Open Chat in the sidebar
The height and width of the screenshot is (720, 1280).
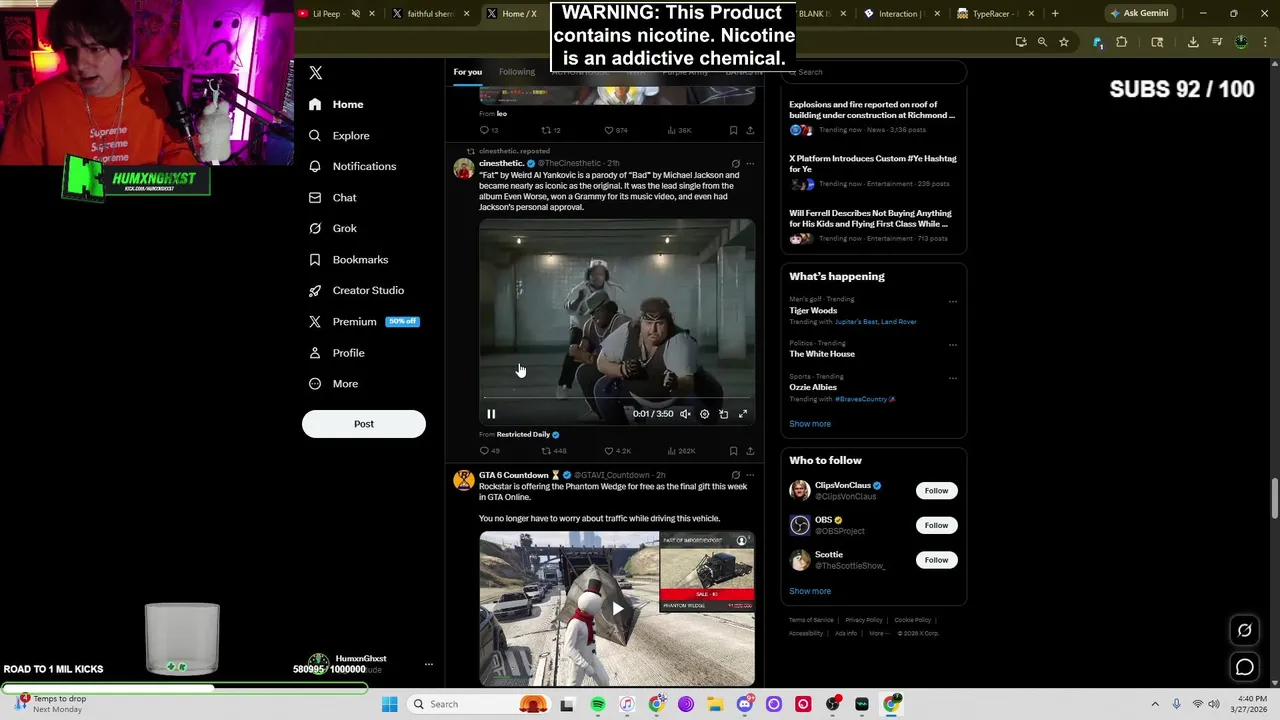click(x=333, y=197)
